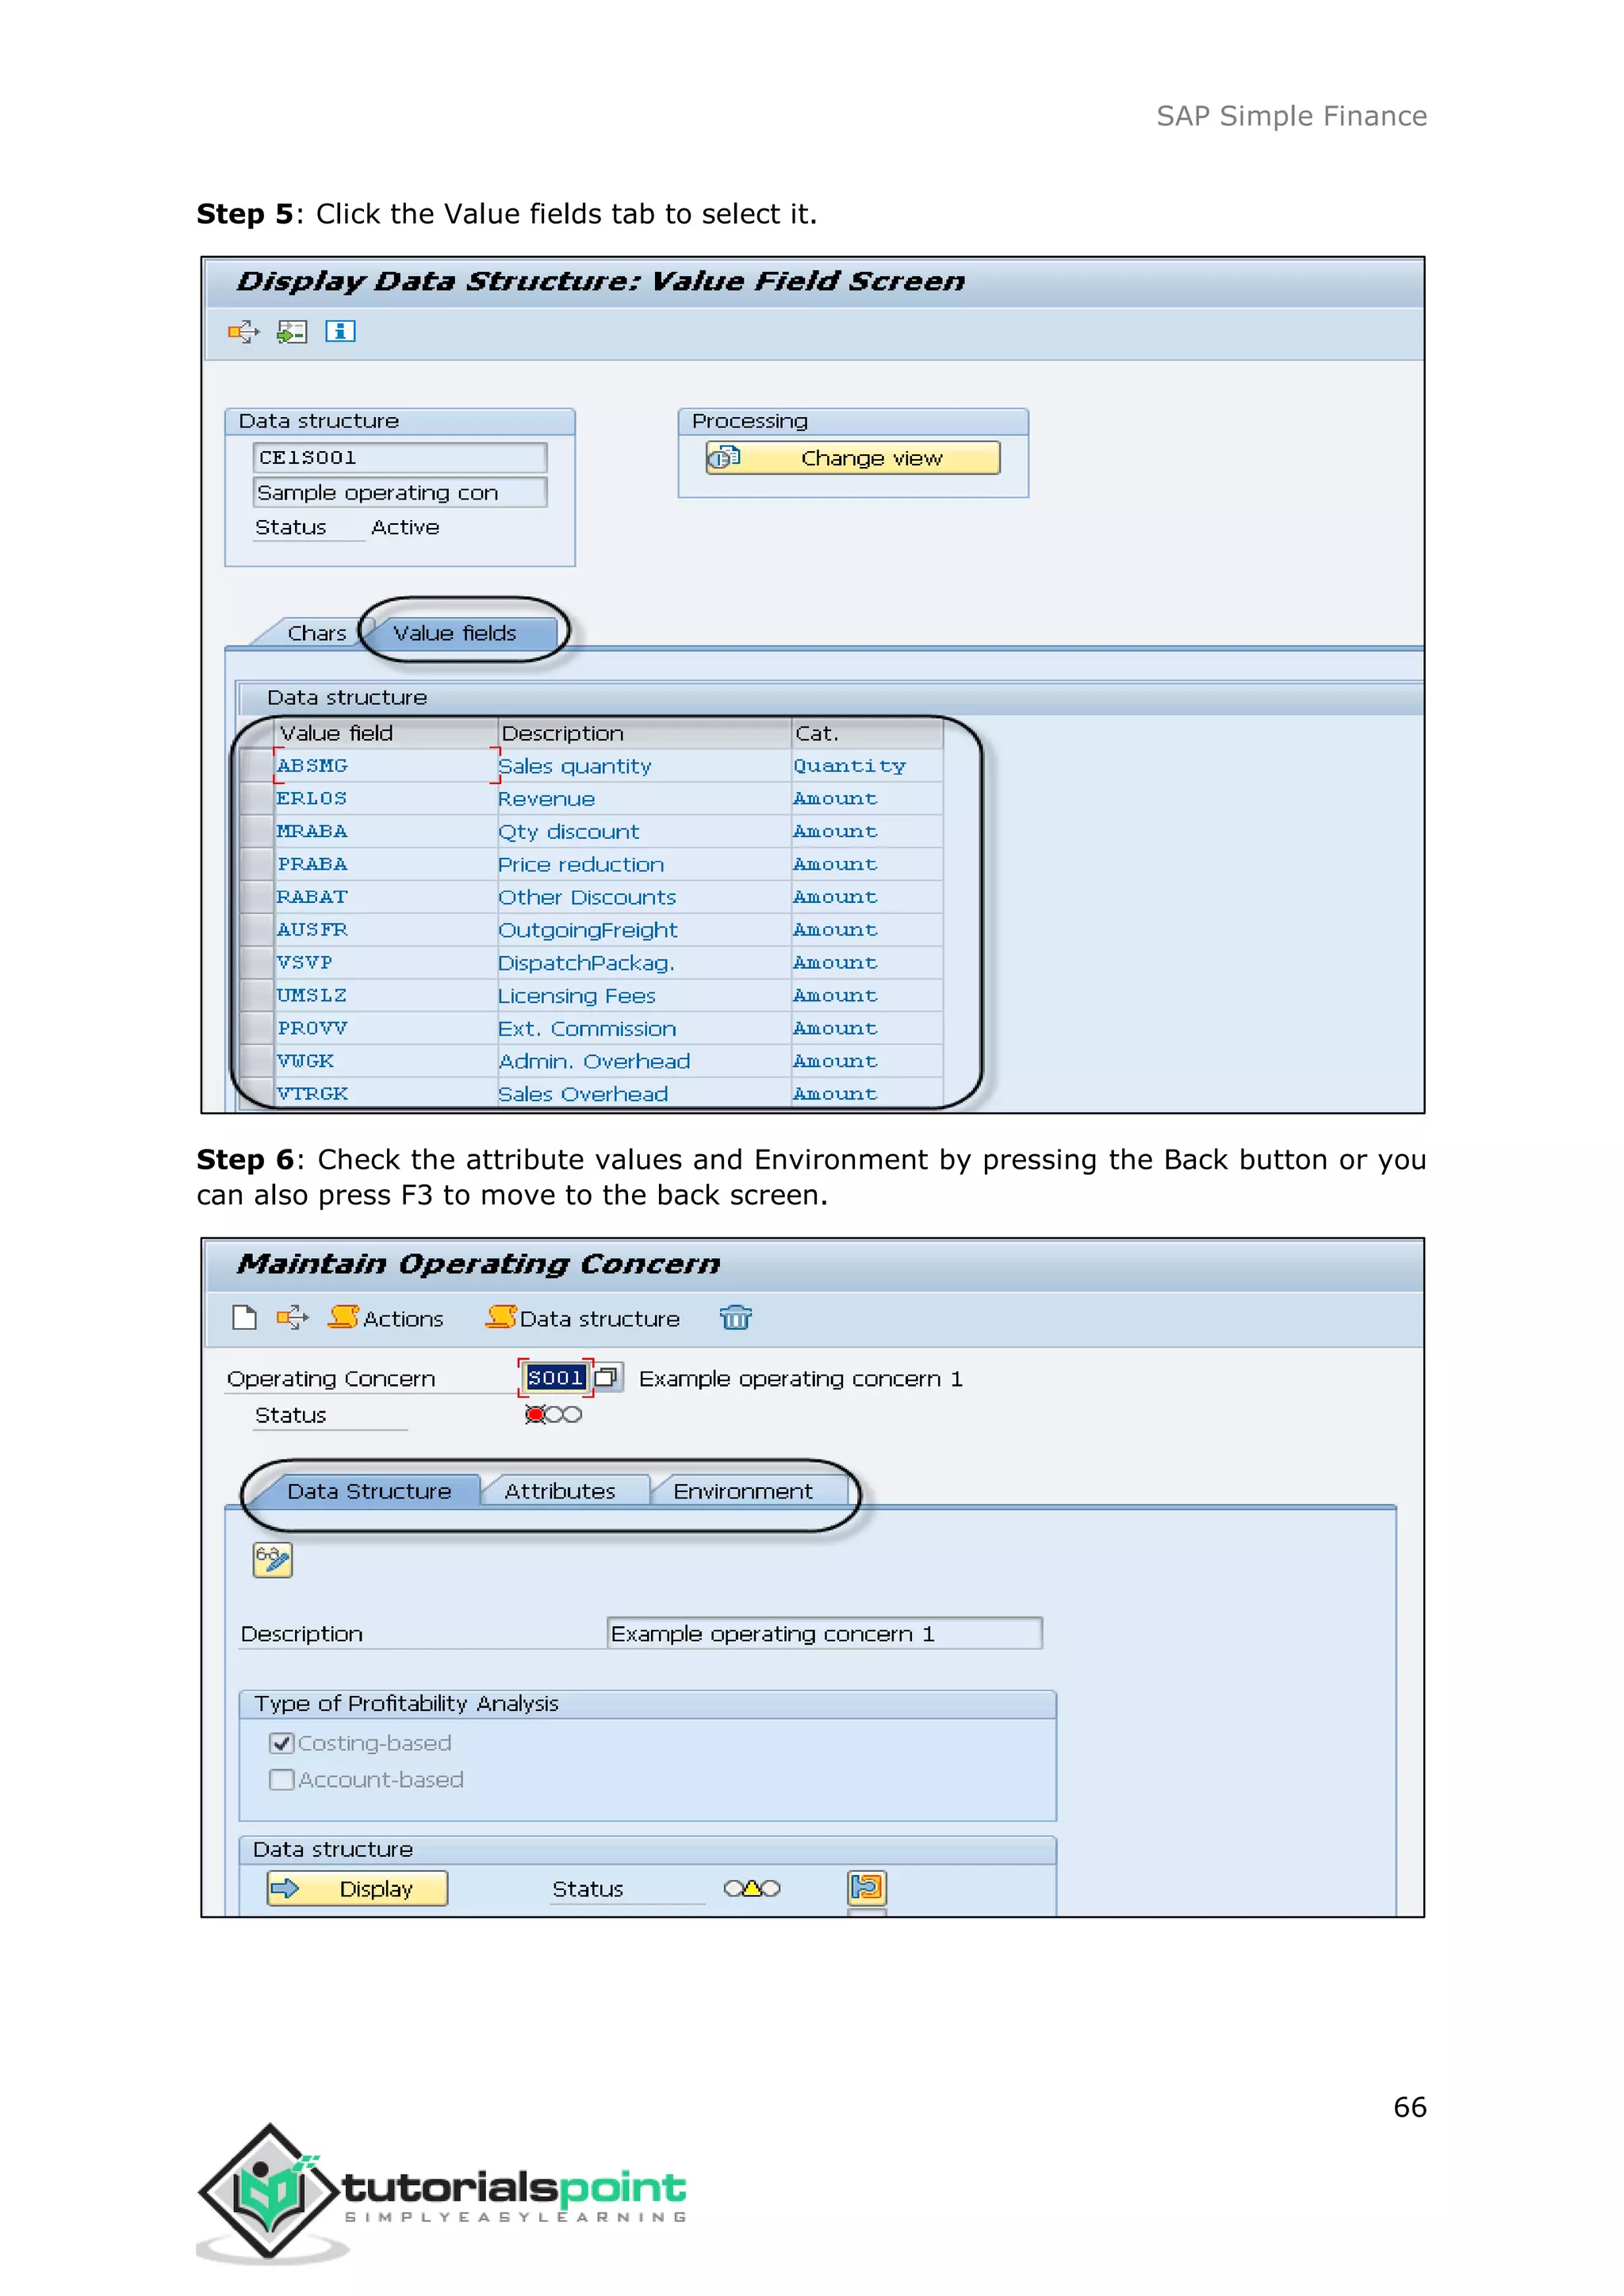Toggle the Account-based checkbox
Viewport: 1624px width, 2296px height.
click(282, 1780)
